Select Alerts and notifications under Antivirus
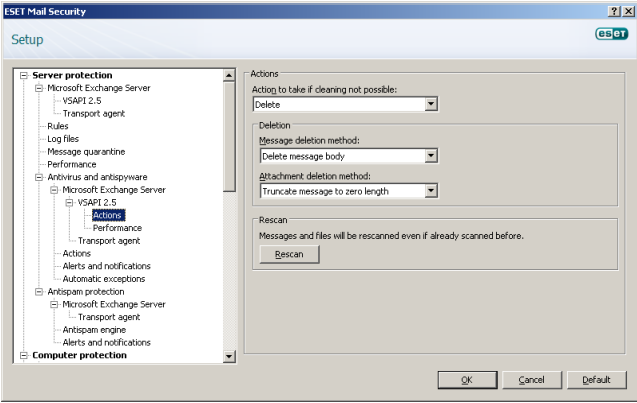Image resolution: width=637 pixels, height=403 pixels. pos(106,266)
